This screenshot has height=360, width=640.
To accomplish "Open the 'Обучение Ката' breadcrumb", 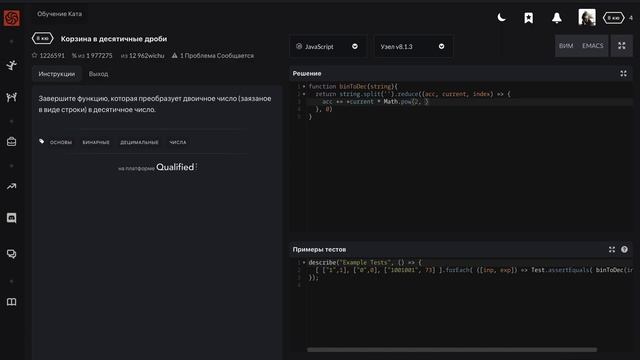I will (x=60, y=14).
